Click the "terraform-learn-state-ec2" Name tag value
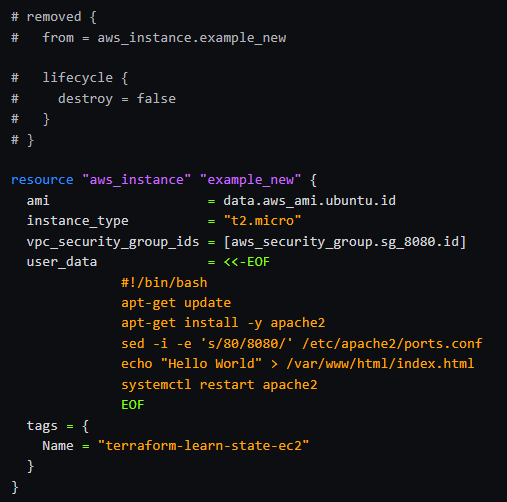 pos(203,446)
